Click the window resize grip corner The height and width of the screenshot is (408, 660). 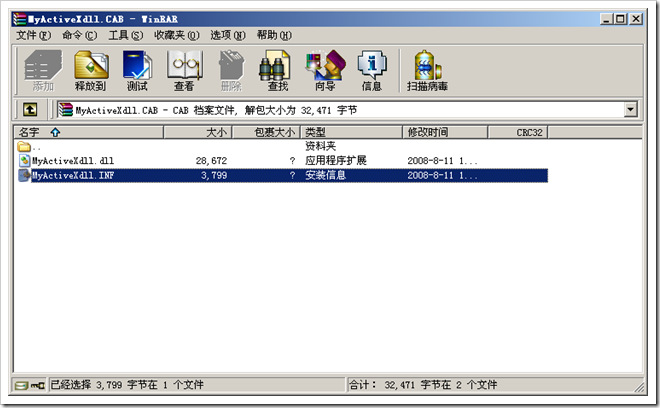(x=639, y=387)
